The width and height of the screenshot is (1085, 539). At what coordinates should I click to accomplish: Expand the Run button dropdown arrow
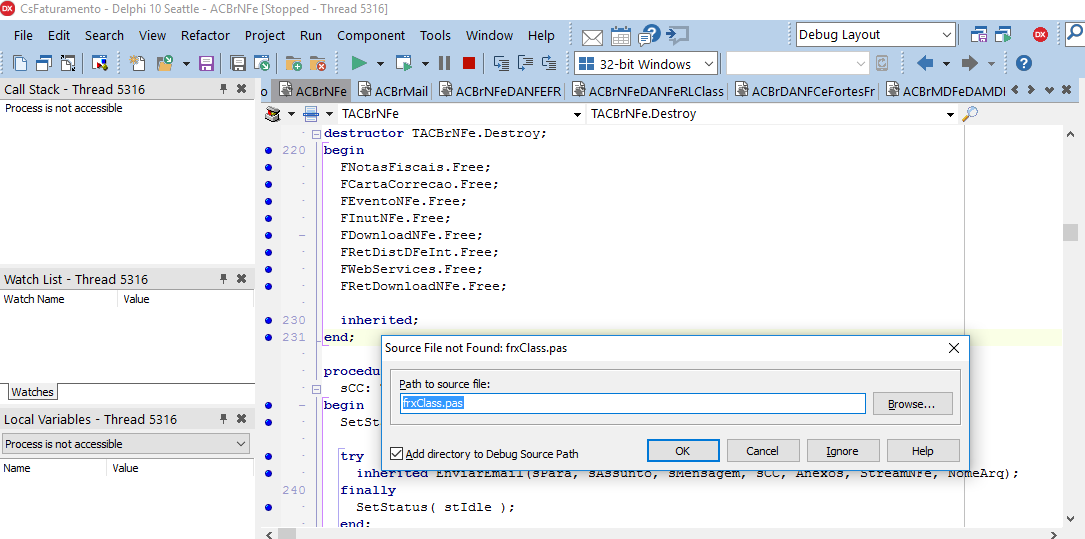380,64
